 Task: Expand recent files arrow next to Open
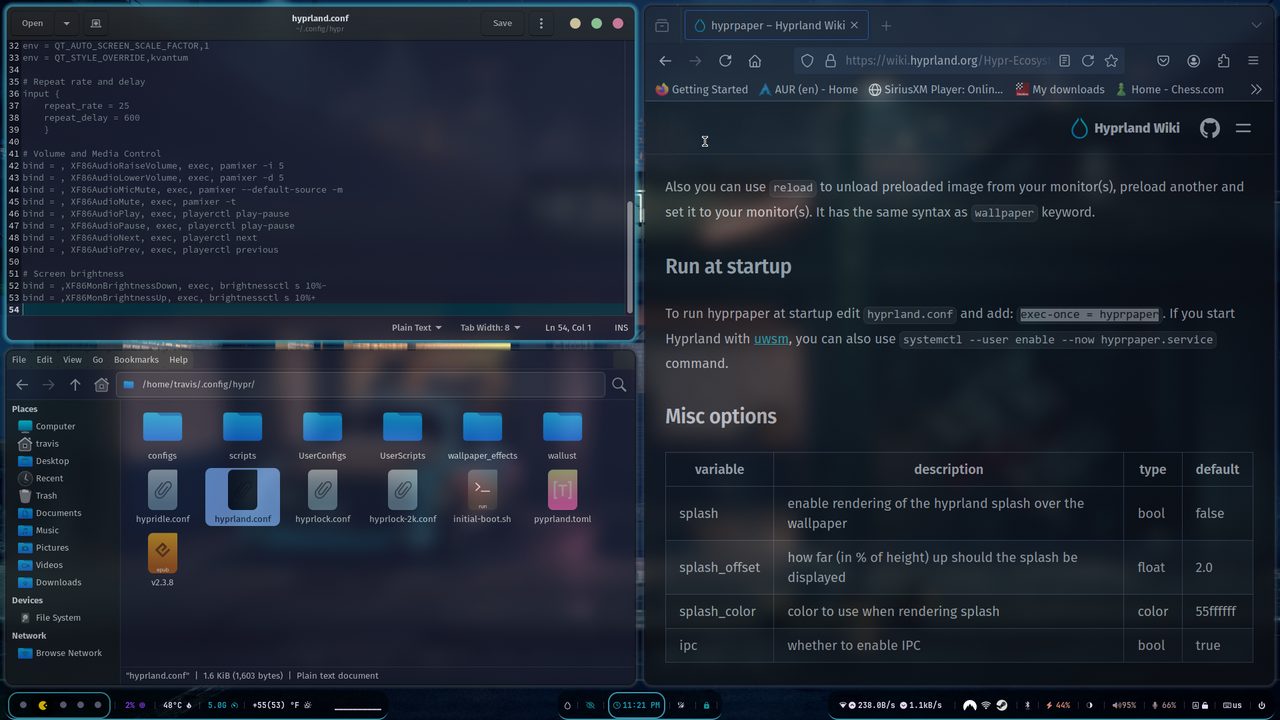point(66,23)
